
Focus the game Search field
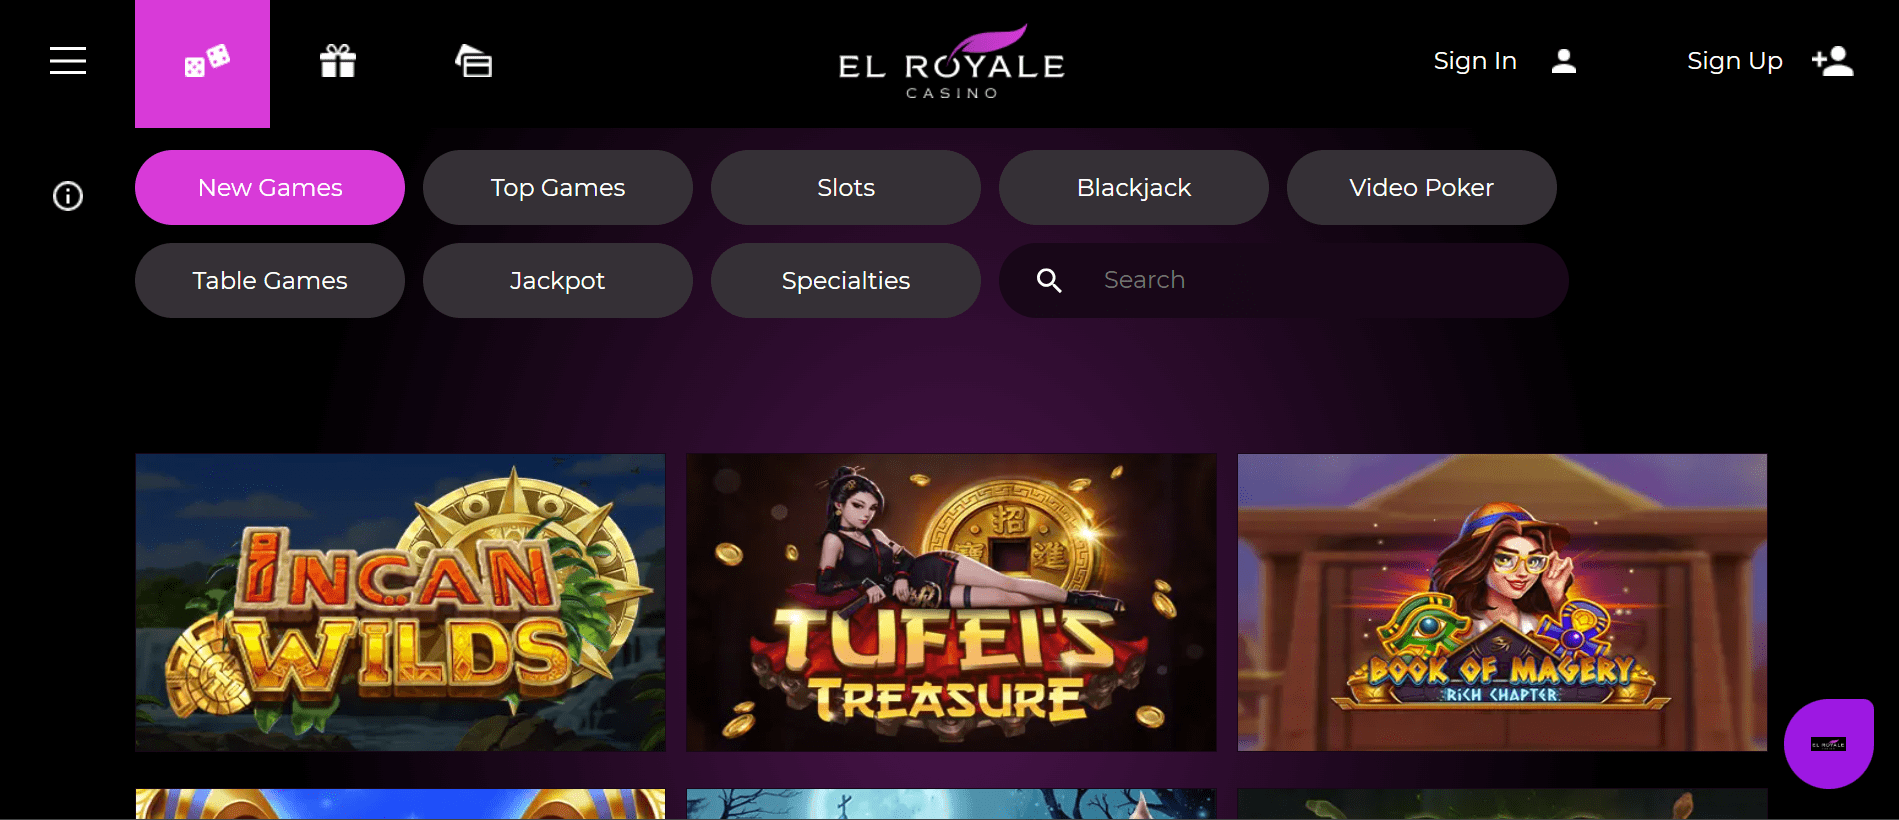pyautogui.click(x=1284, y=280)
